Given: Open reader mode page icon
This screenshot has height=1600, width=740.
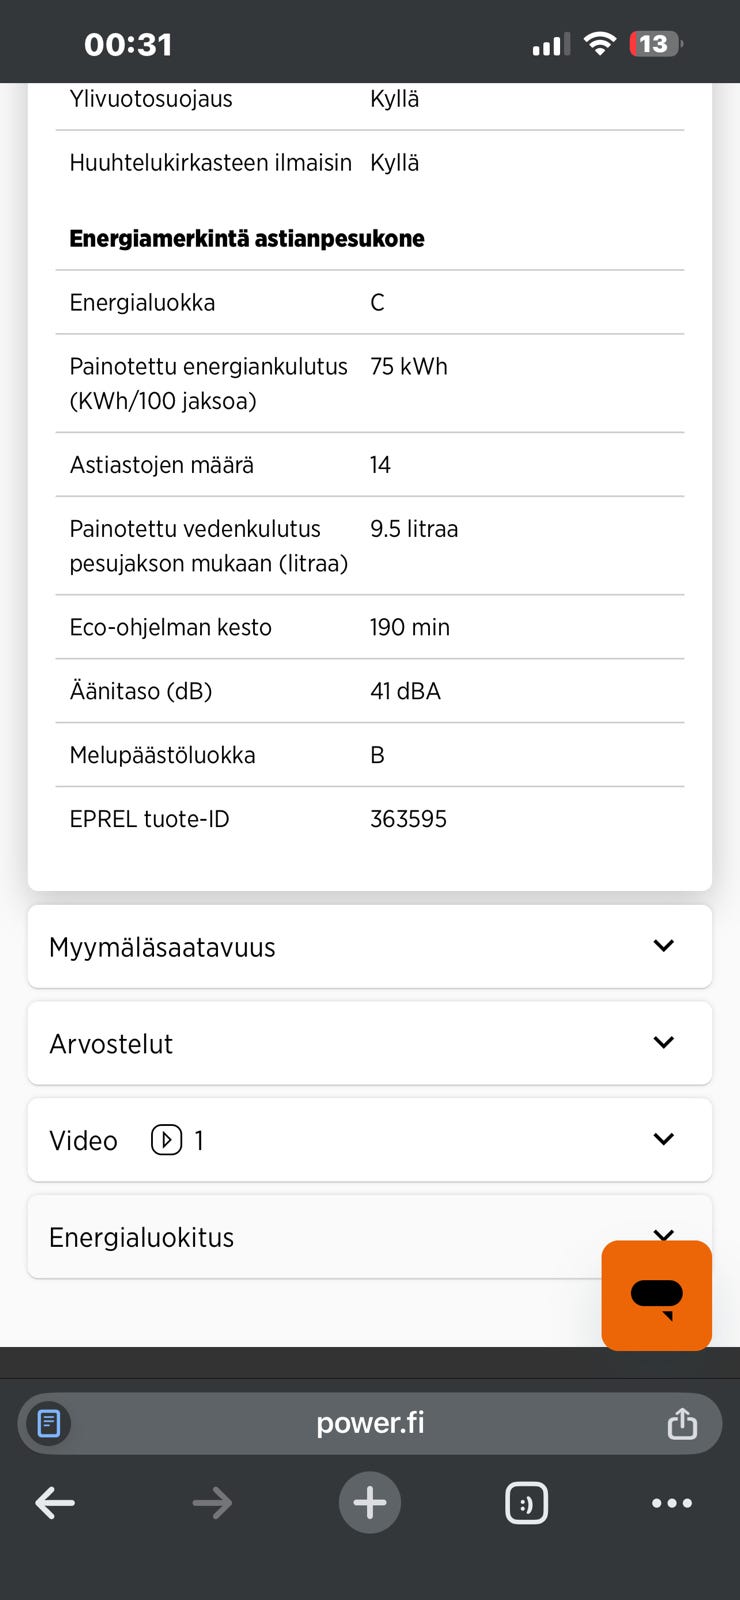Looking at the screenshot, I should click(x=49, y=1423).
